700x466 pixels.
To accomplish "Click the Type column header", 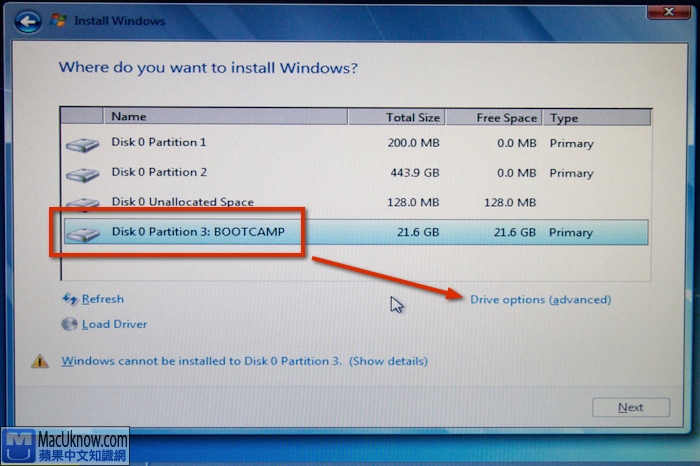I will tap(564, 117).
